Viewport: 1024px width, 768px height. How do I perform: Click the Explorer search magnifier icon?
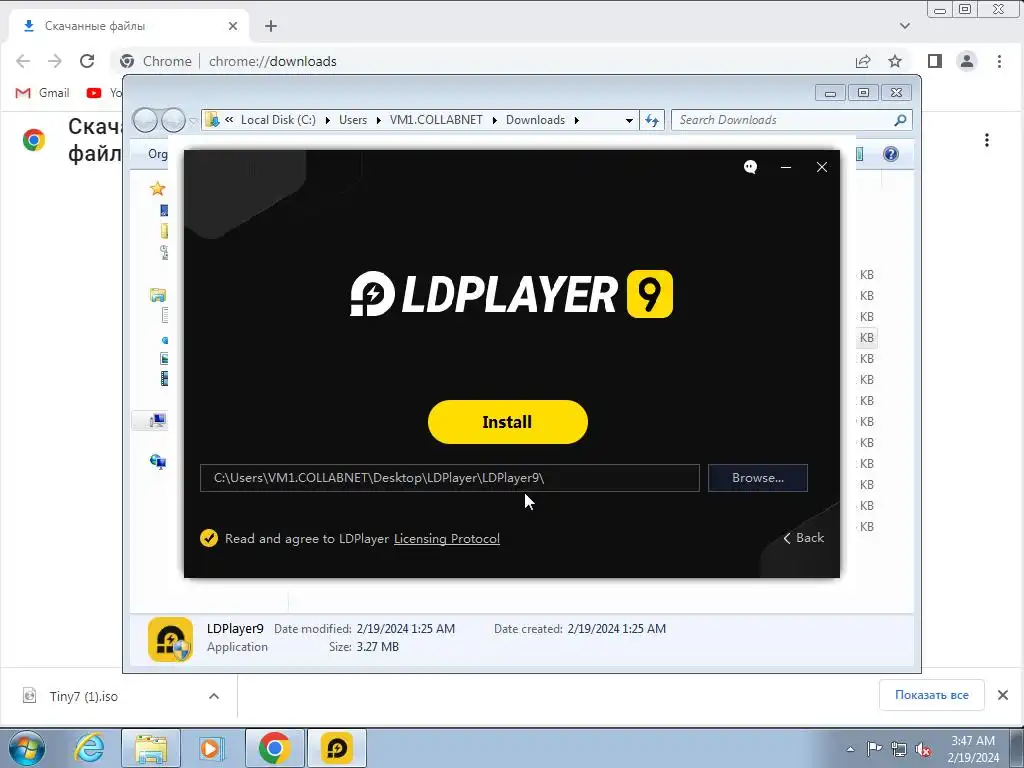(x=901, y=120)
